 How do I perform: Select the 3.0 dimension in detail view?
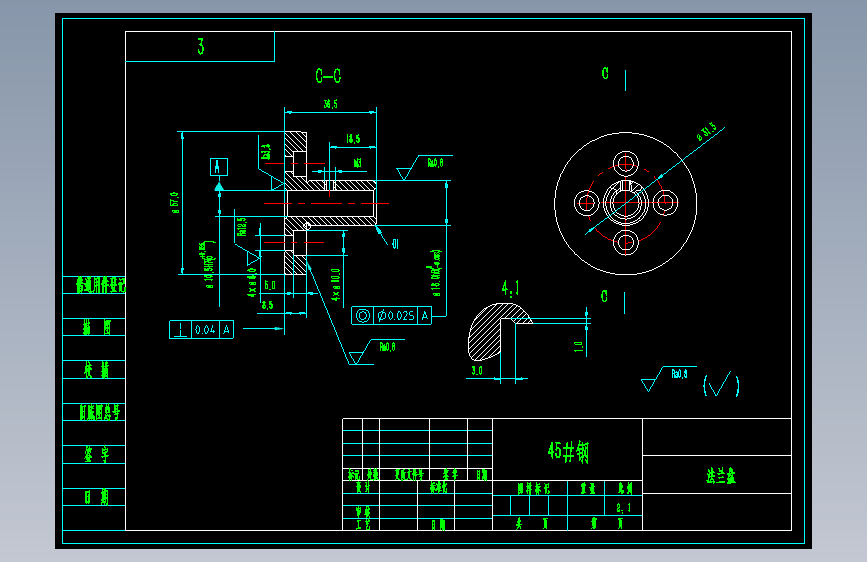pyautogui.click(x=477, y=371)
